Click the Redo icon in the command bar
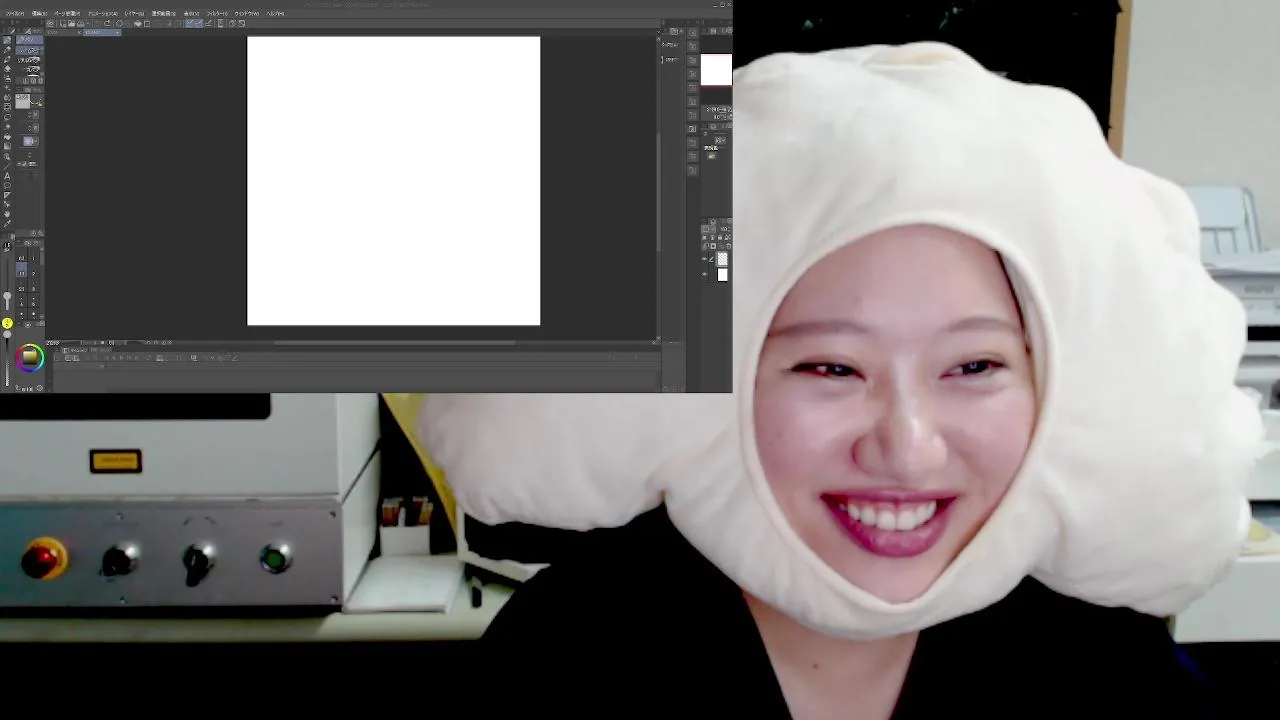The width and height of the screenshot is (1280, 720). click(107, 23)
